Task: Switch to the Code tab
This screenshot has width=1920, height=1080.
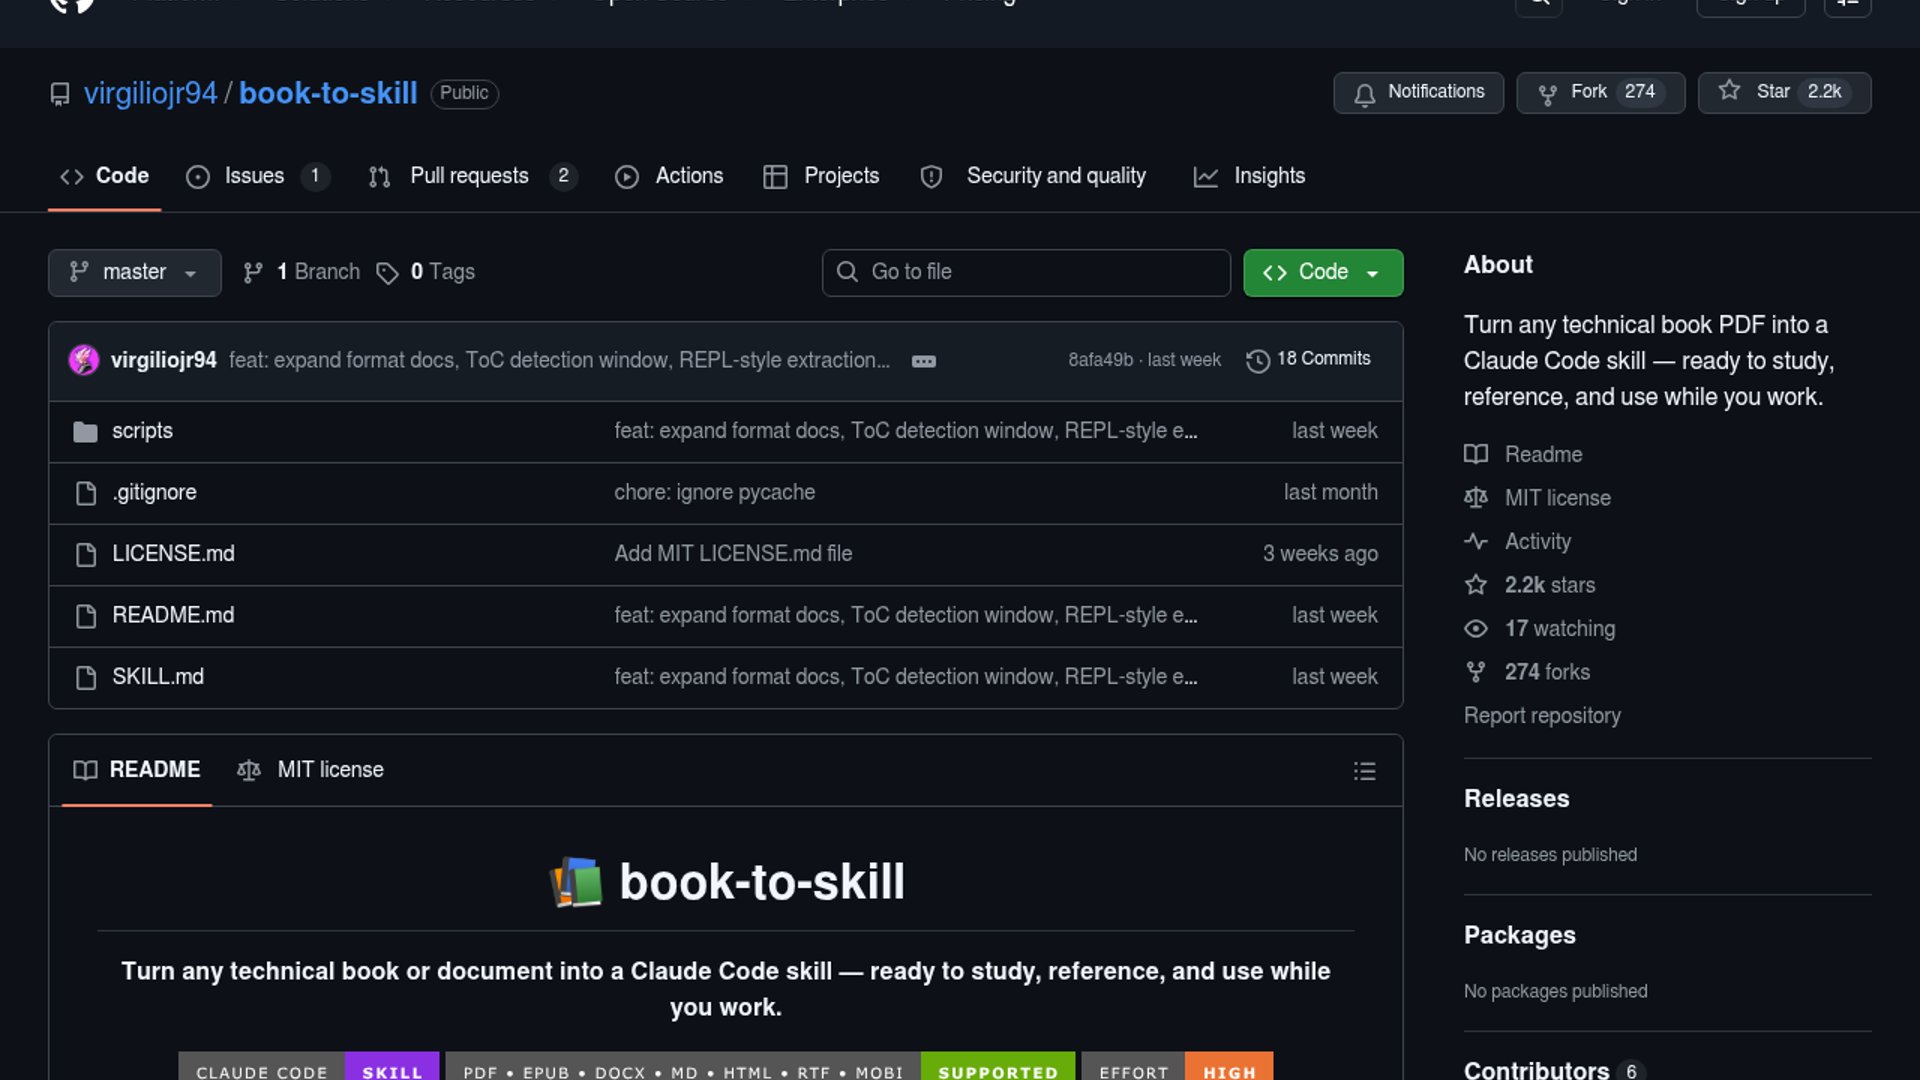Action: 104,176
